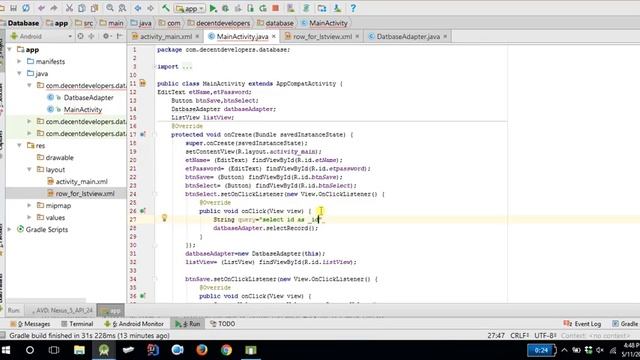Run the app with the green play icon
The image size is (640, 360).
pyautogui.click(x=213, y=8)
